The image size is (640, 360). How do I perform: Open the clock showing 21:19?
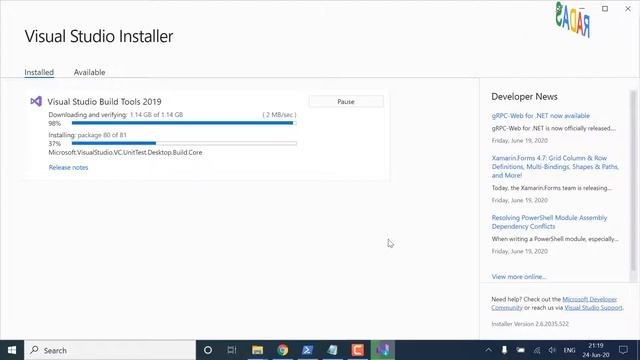596,350
